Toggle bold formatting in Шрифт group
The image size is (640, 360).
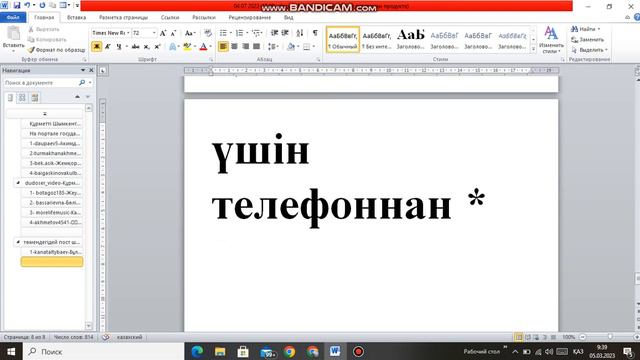point(97,47)
